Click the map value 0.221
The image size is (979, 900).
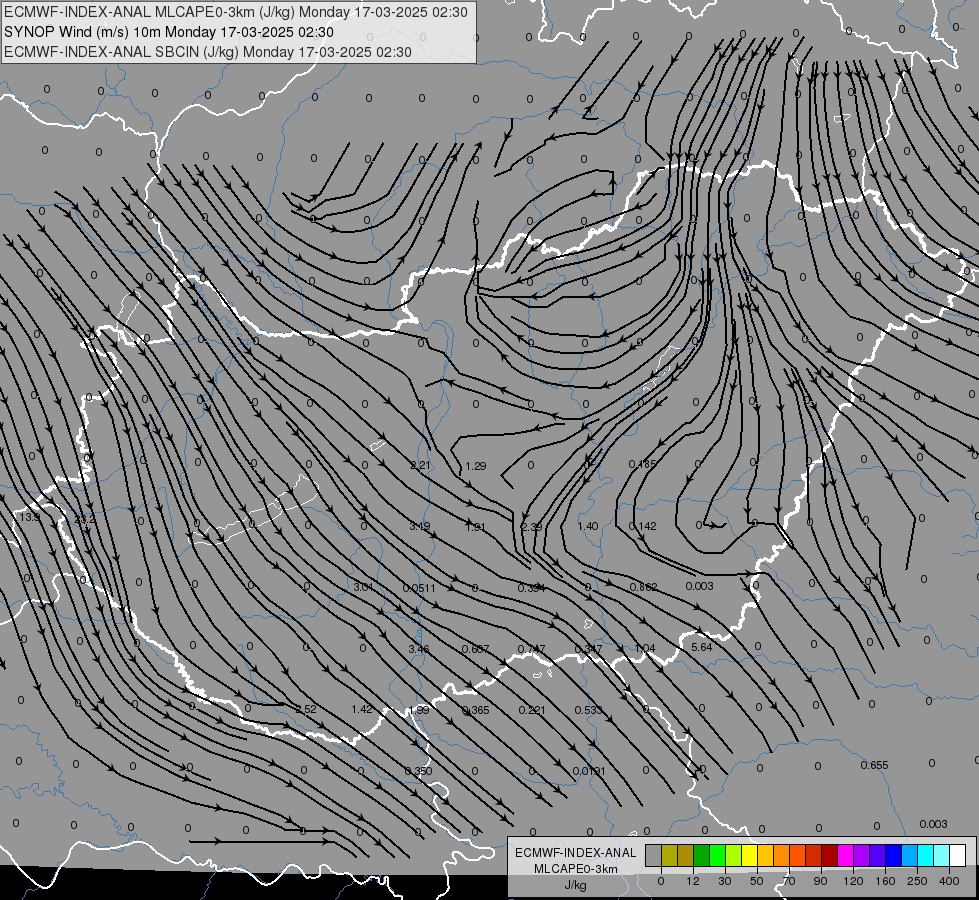click(532, 711)
